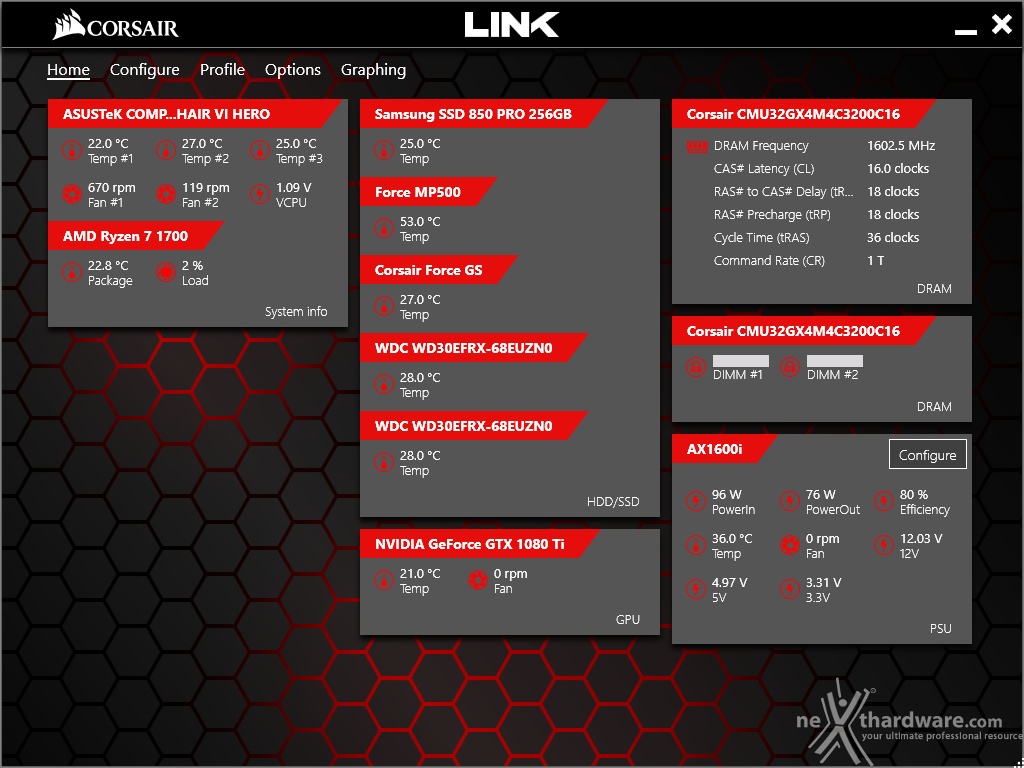Viewport: 1024px width, 768px height.
Task: Click the '119 rpm' Fan #2 reading
Action: click(x=206, y=187)
